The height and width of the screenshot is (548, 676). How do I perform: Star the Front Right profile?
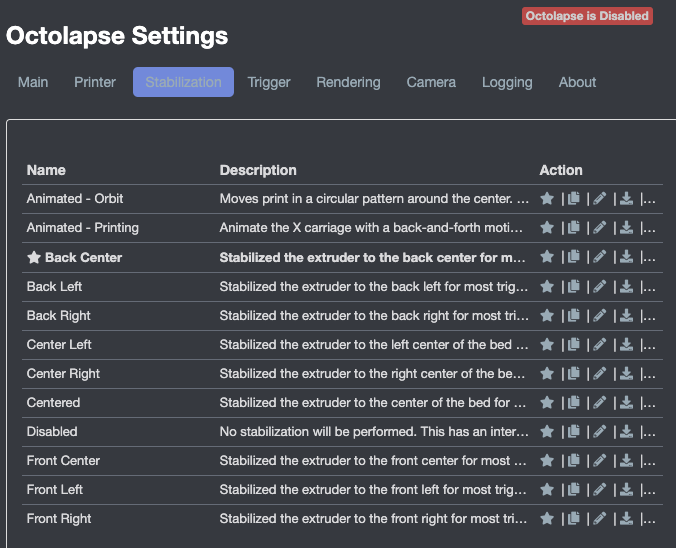(547, 518)
